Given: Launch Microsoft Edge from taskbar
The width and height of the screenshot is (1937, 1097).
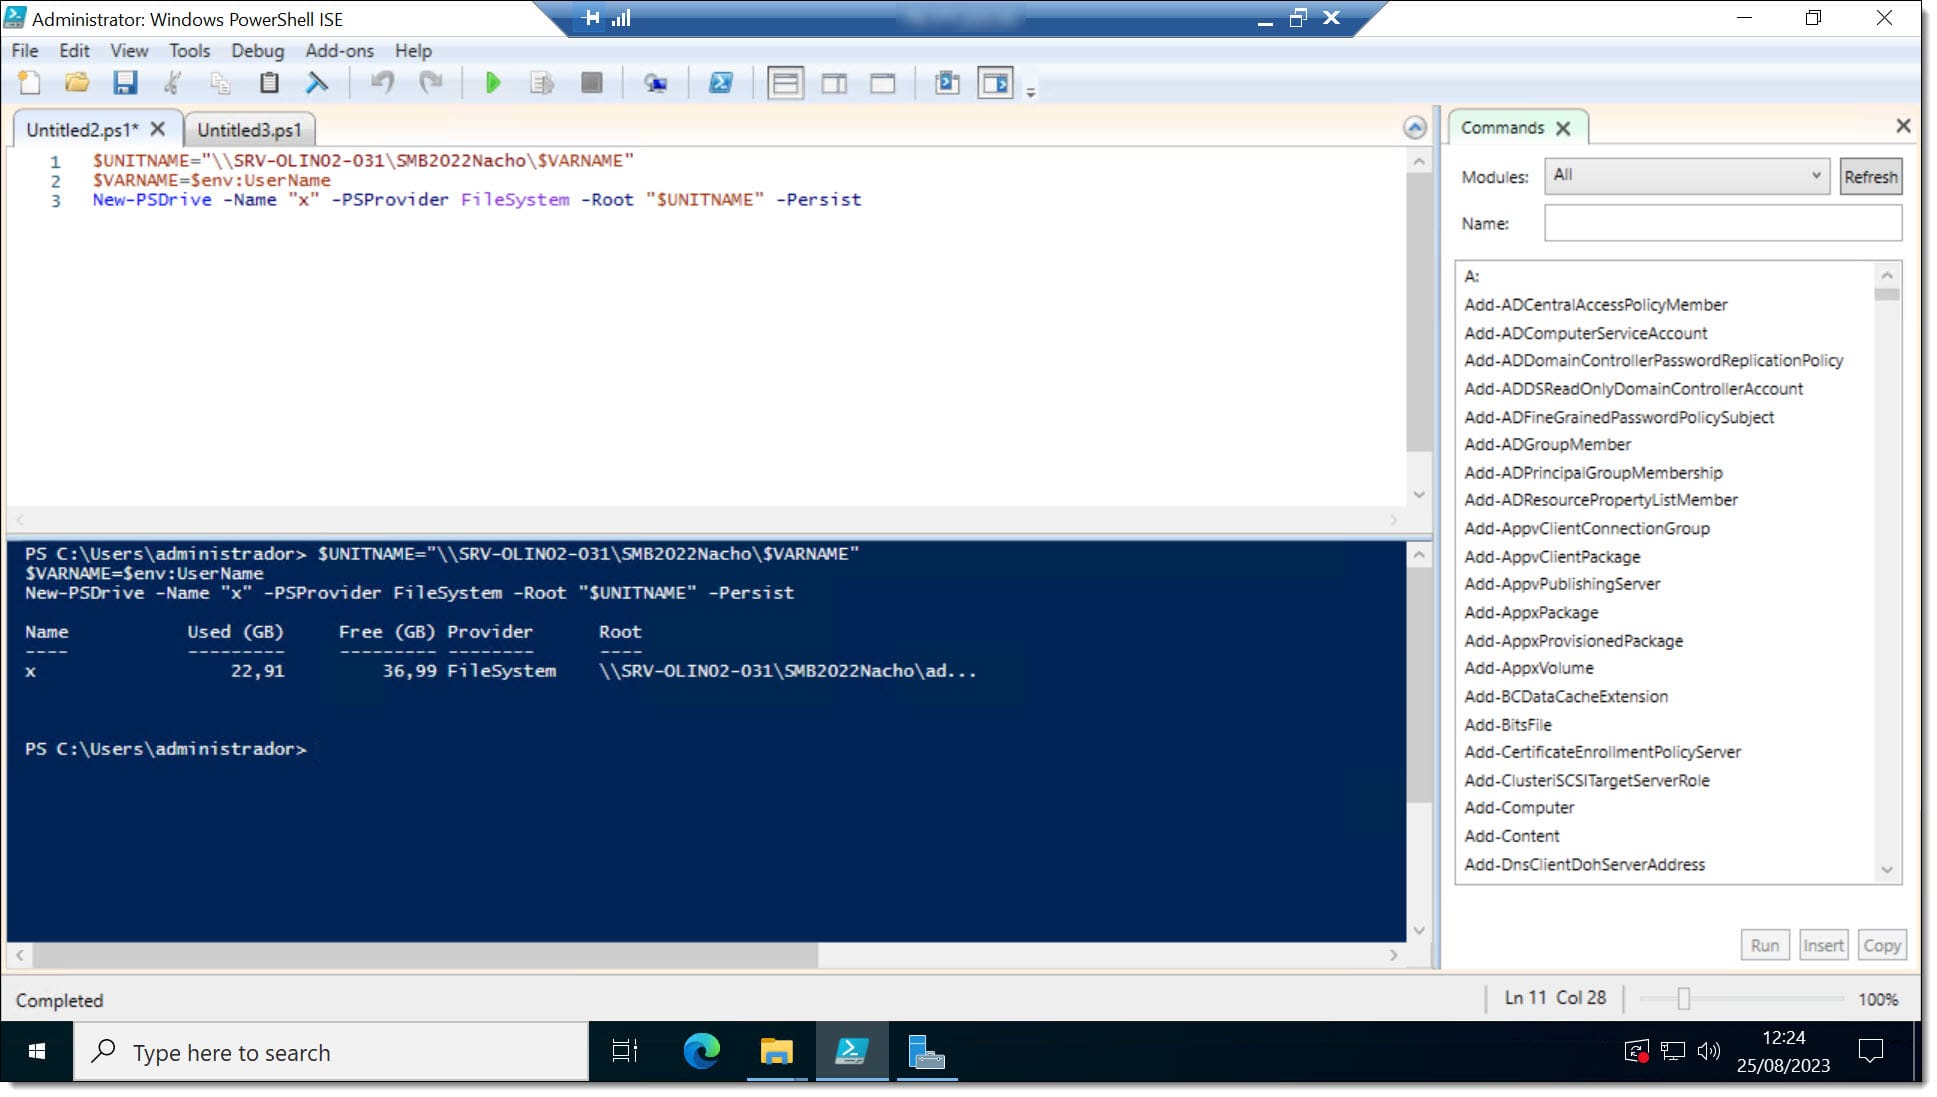Looking at the screenshot, I should tap(701, 1051).
